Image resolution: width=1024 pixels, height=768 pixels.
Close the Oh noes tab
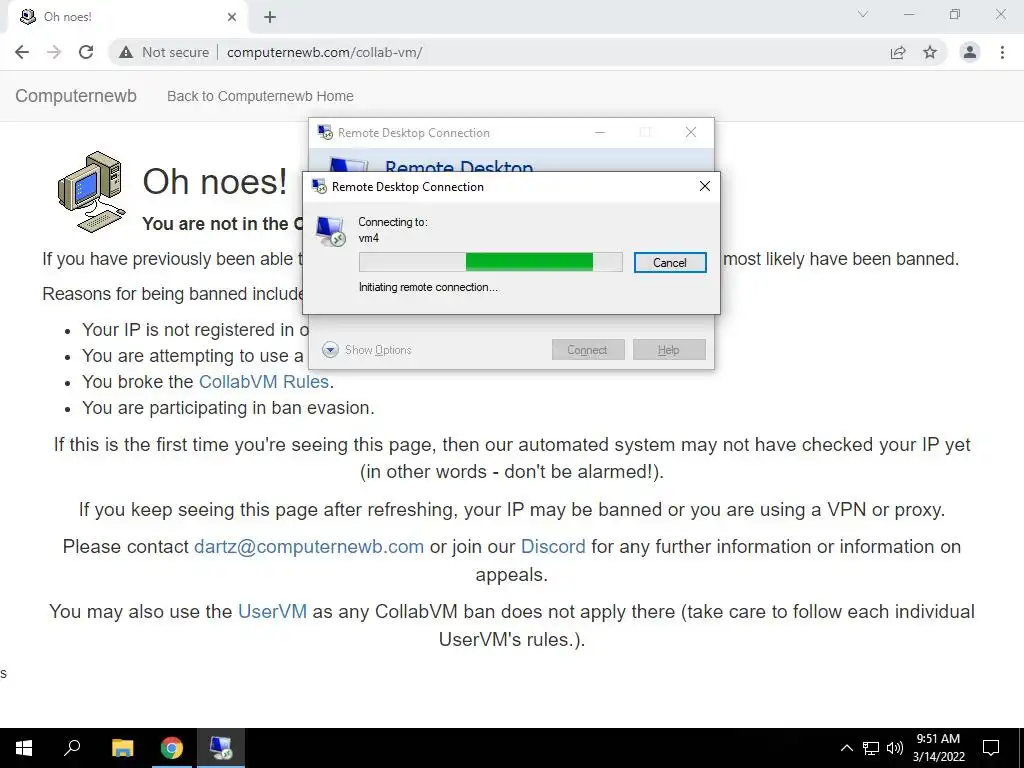(x=232, y=17)
